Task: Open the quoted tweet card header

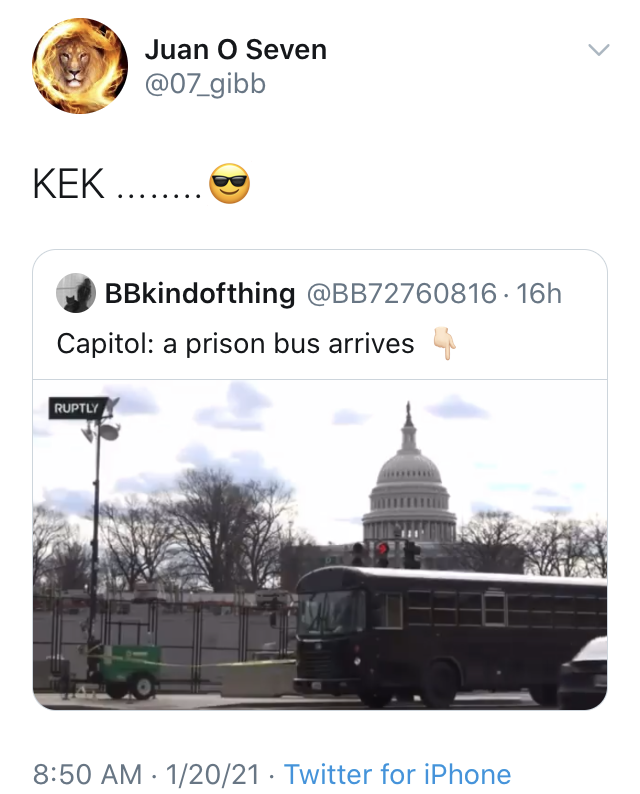Action: click(x=320, y=314)
